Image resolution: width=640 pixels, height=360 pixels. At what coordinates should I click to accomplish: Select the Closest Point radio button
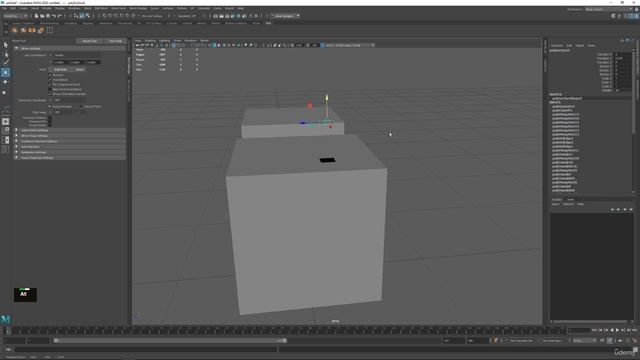click(81, 107)
